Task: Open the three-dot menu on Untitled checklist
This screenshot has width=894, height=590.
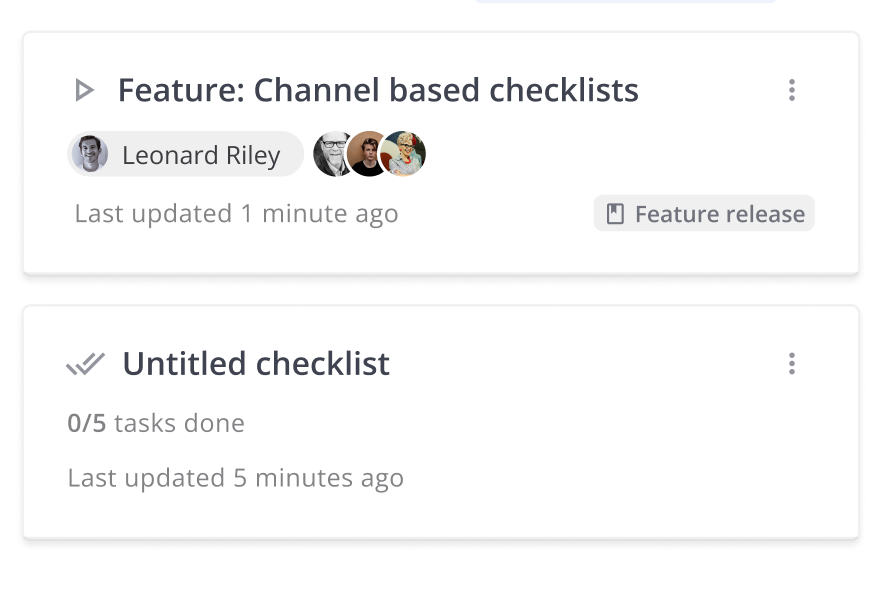Action: 791,363
